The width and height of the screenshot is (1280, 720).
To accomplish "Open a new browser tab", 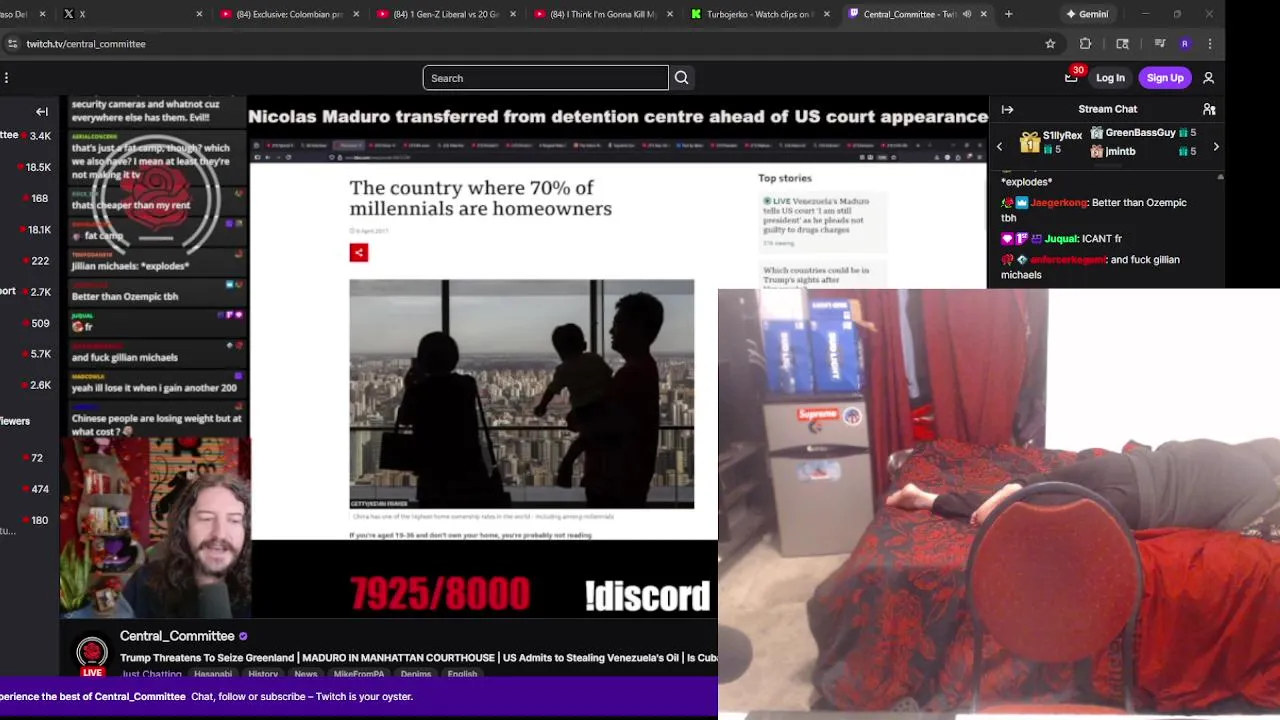I will point(1008,14).
